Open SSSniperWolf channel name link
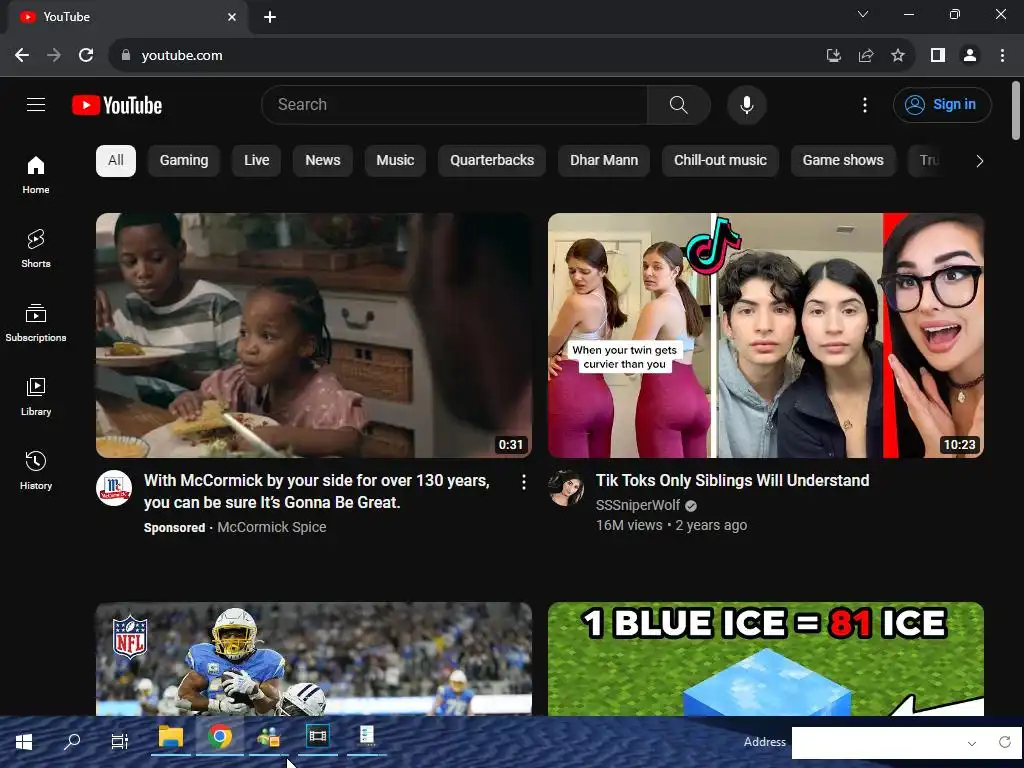The image size is (1024, 768). click(637, 505)
